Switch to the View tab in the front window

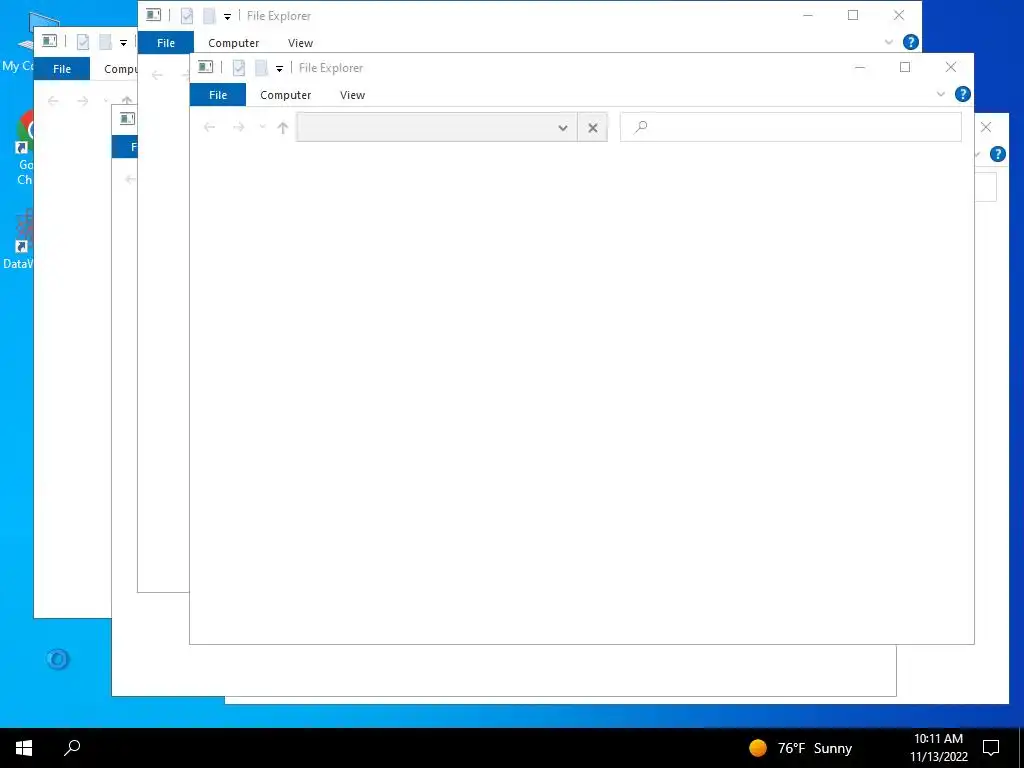[x=352, y=95]
